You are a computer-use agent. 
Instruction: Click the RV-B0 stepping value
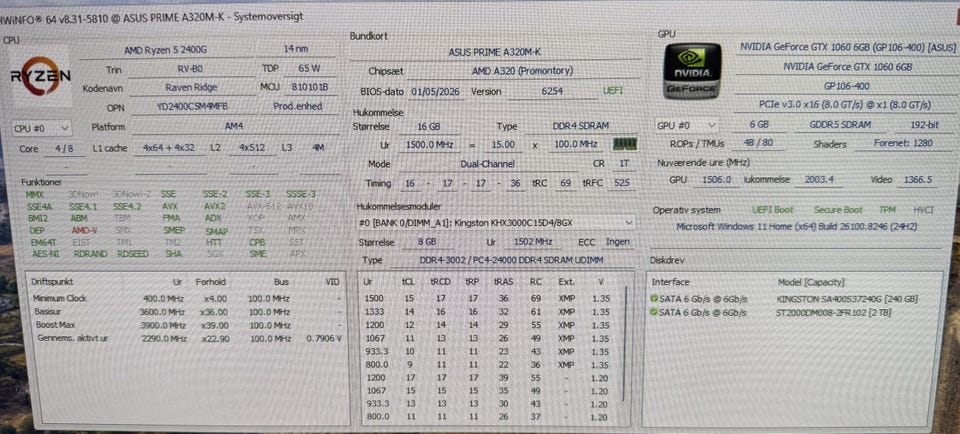pos(192,69)
